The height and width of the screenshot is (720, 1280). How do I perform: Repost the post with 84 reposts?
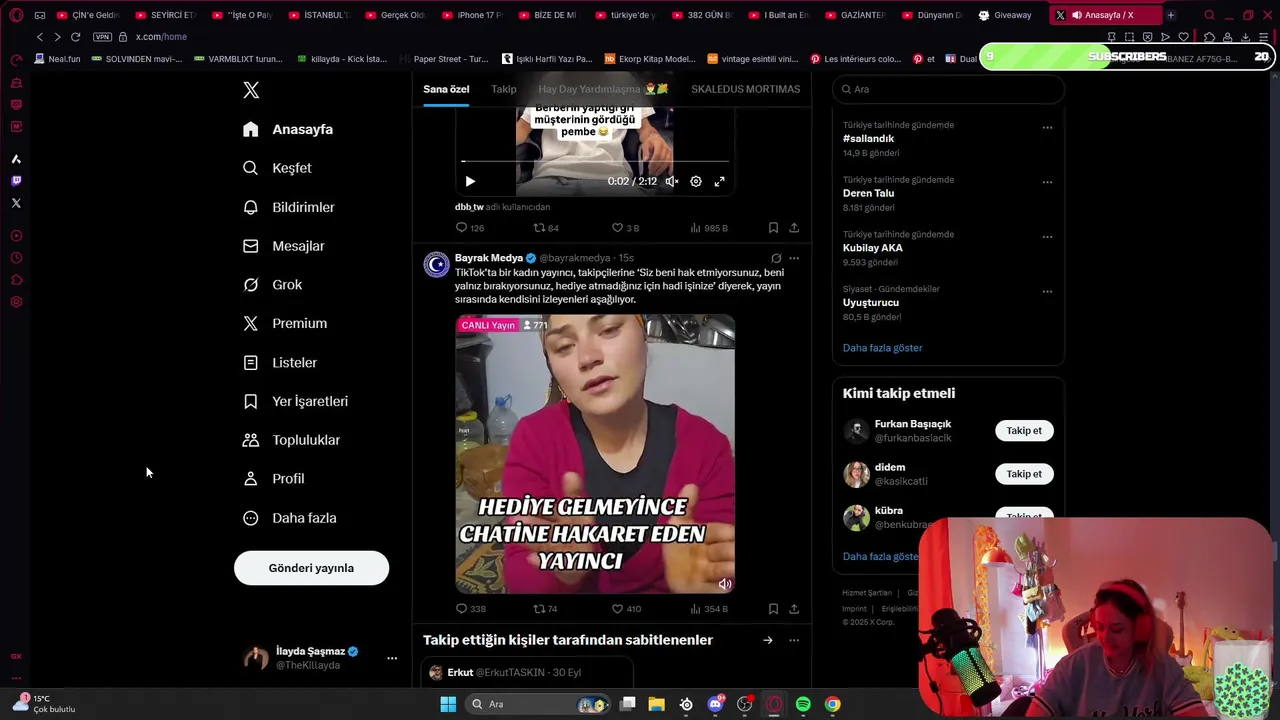(546, 228)
